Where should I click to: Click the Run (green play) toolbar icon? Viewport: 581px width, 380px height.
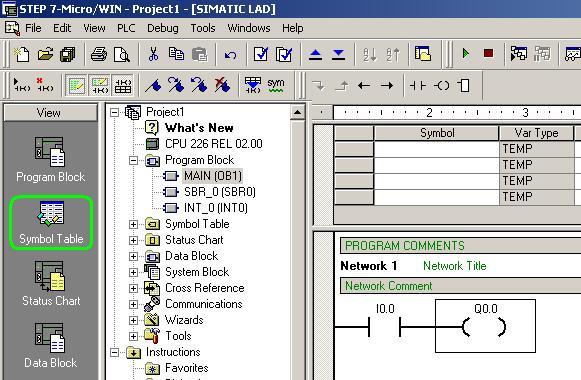465,54
